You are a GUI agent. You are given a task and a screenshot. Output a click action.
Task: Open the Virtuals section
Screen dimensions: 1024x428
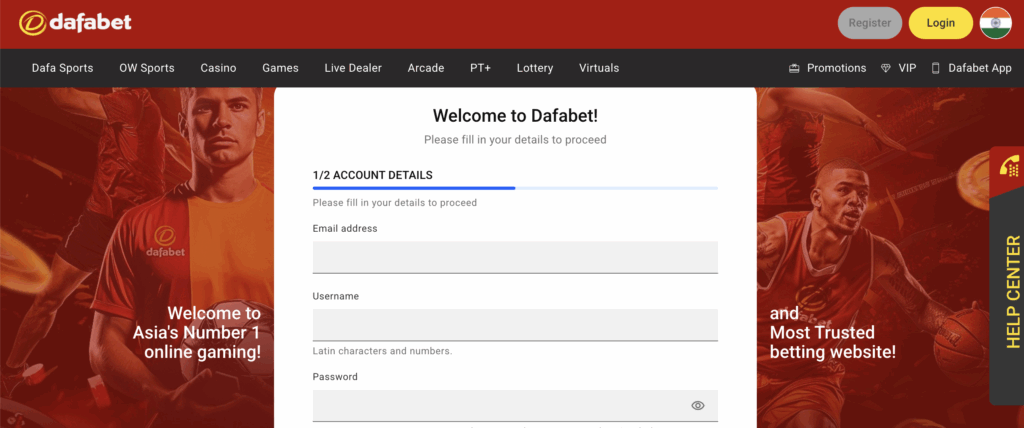pos(599,68)
